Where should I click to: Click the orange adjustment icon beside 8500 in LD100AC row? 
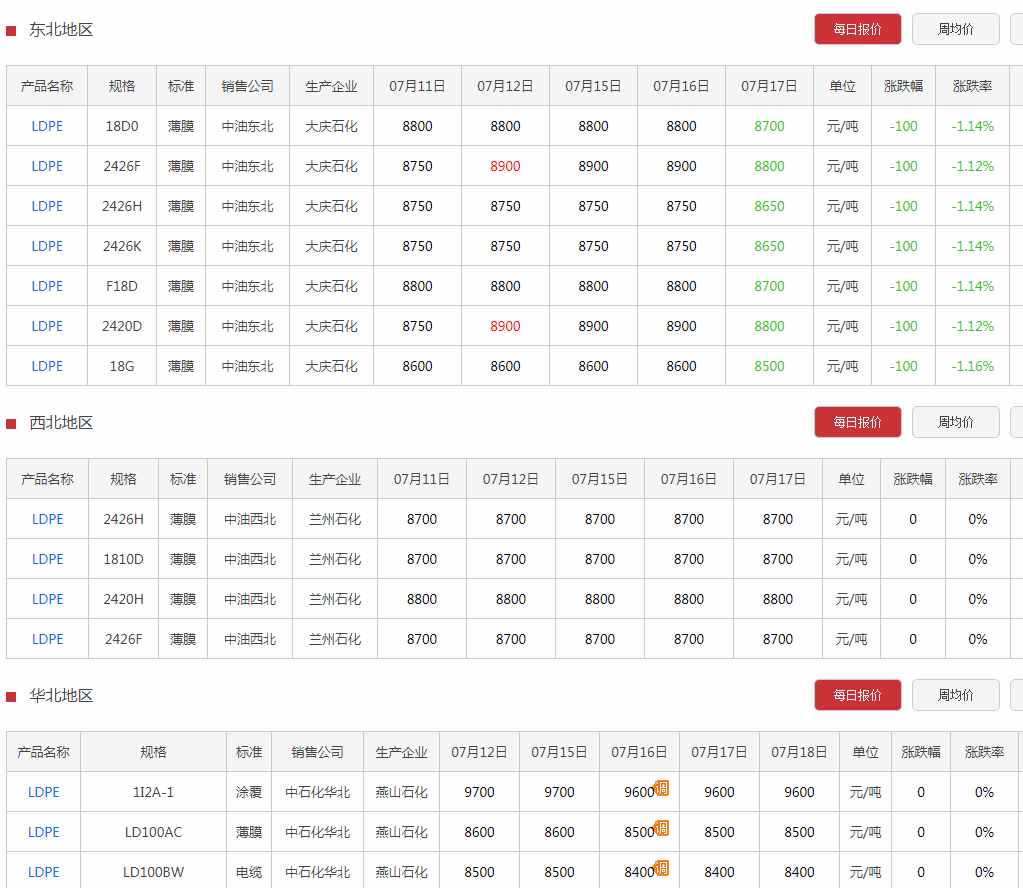662,828
